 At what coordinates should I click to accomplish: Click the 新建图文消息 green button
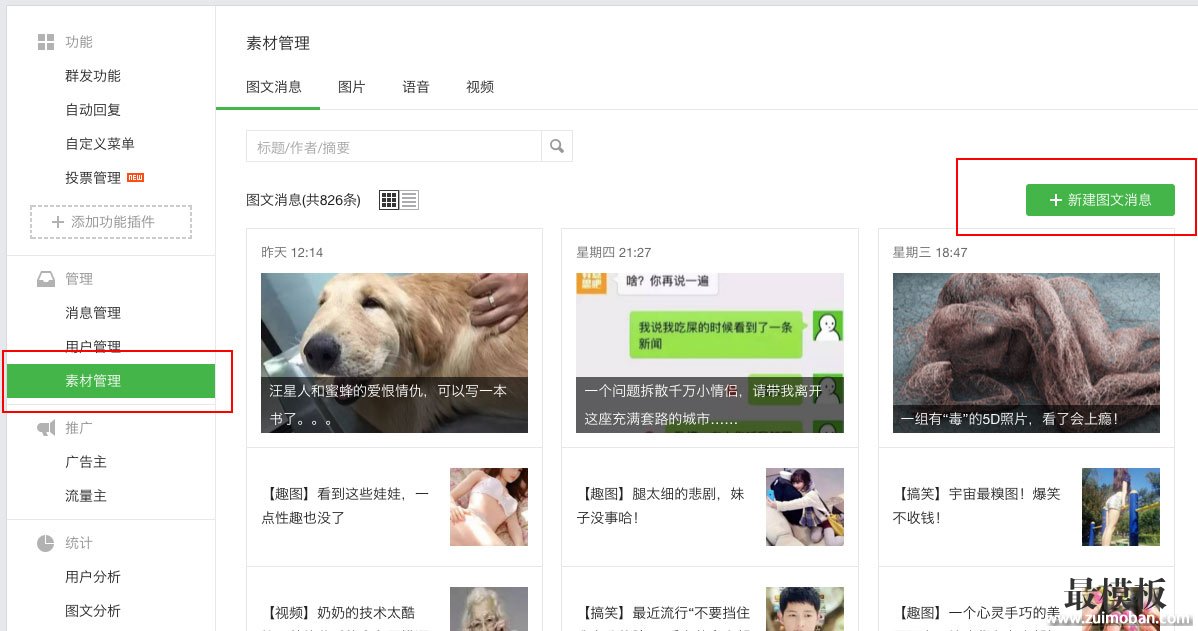click(x=1100, y=200)
